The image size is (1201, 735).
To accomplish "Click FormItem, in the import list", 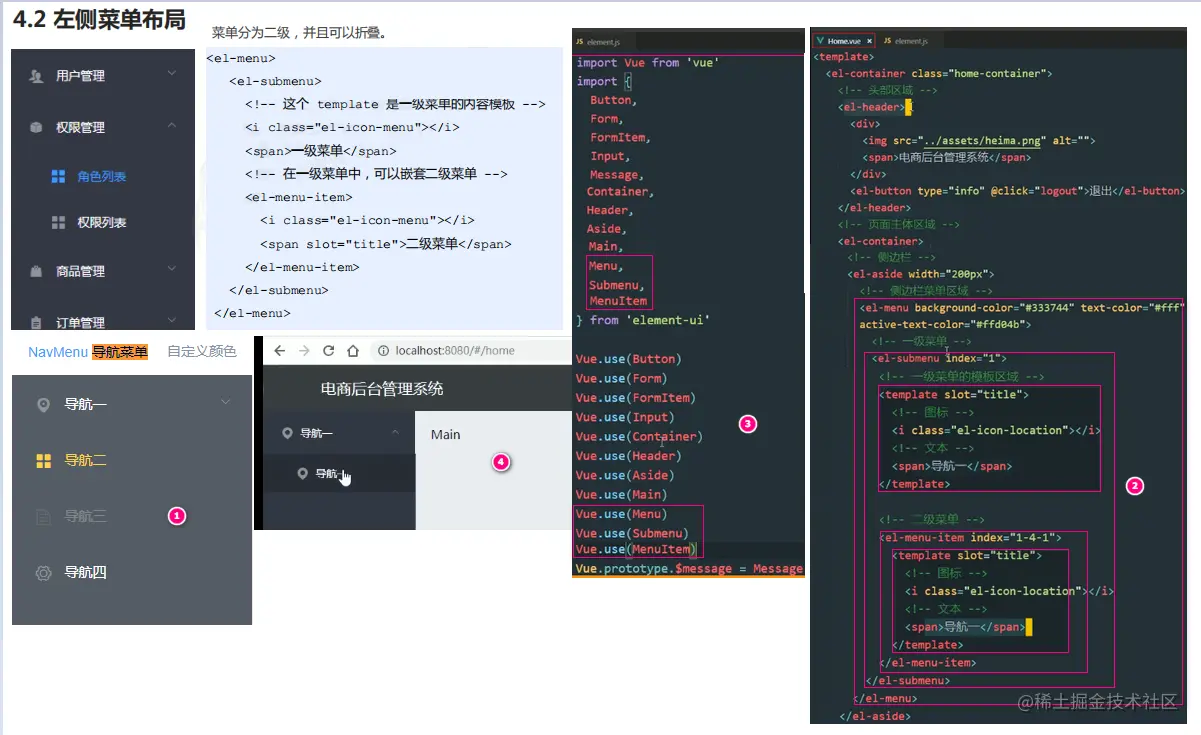I will pos(620,137).
